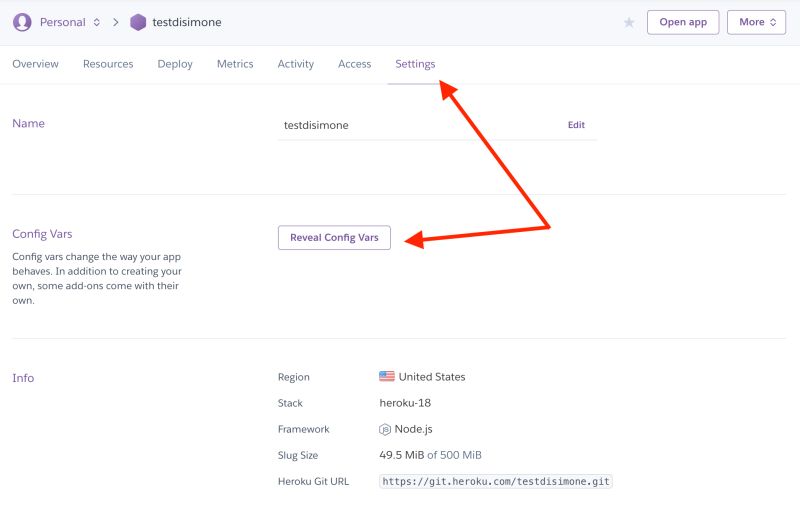Image resolution: width=800 pixels, height=507 pixels.
Task: Click the Node.js framework icon
Action: 385,429
